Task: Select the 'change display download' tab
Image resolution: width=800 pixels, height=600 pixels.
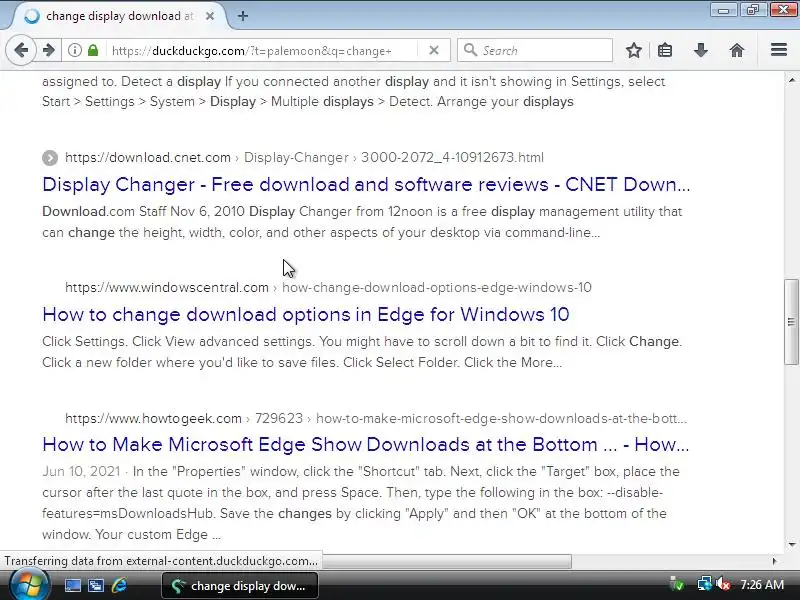Action: [120, 16]
